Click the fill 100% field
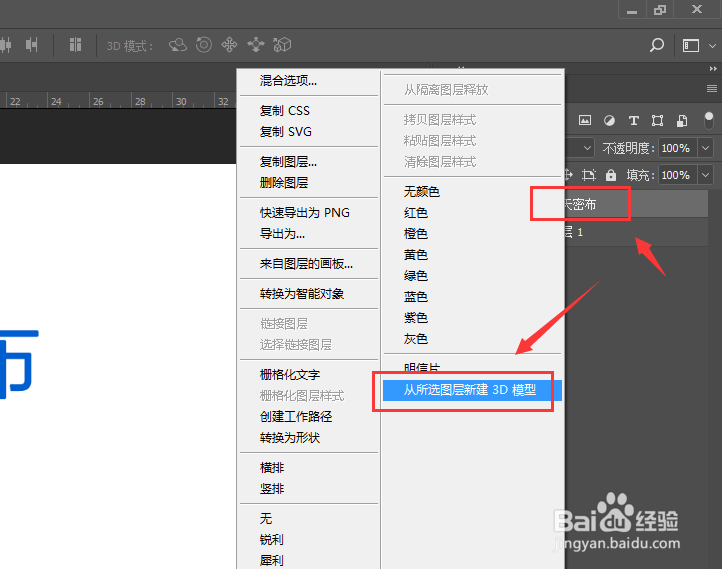 676,175
